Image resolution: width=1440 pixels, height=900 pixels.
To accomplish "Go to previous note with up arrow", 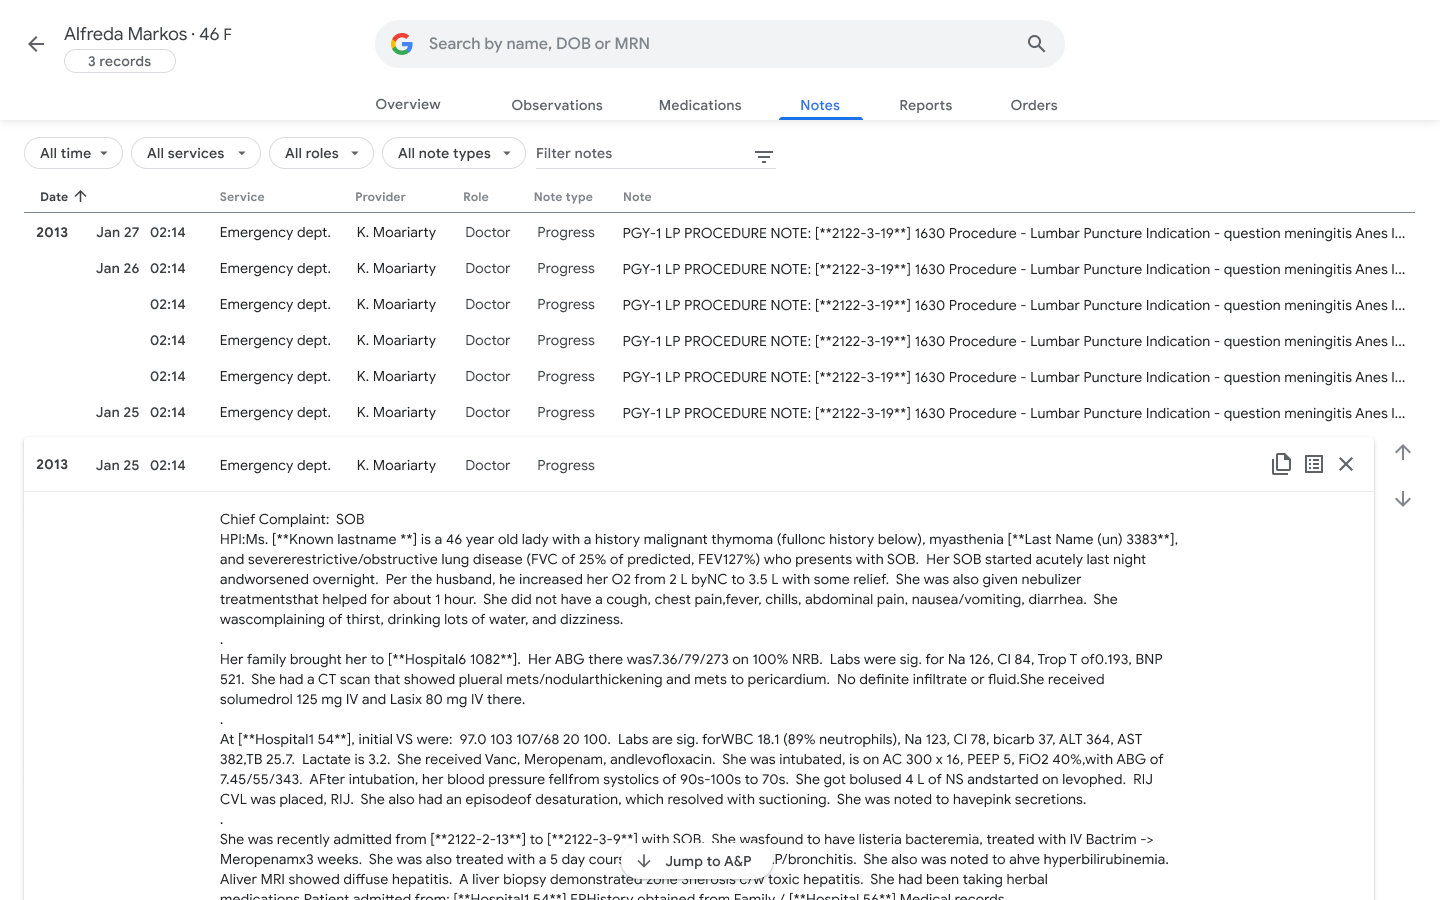I will click(1403, 452).
